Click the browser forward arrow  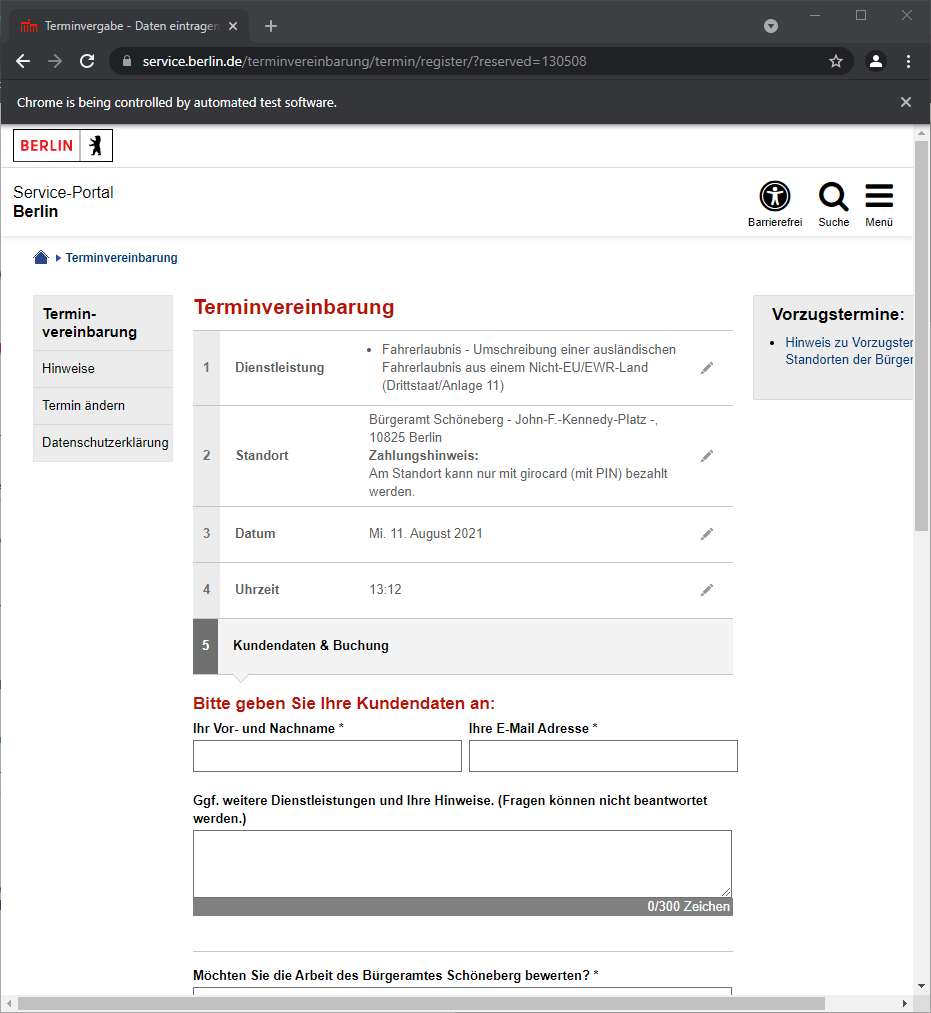(55, 61)
